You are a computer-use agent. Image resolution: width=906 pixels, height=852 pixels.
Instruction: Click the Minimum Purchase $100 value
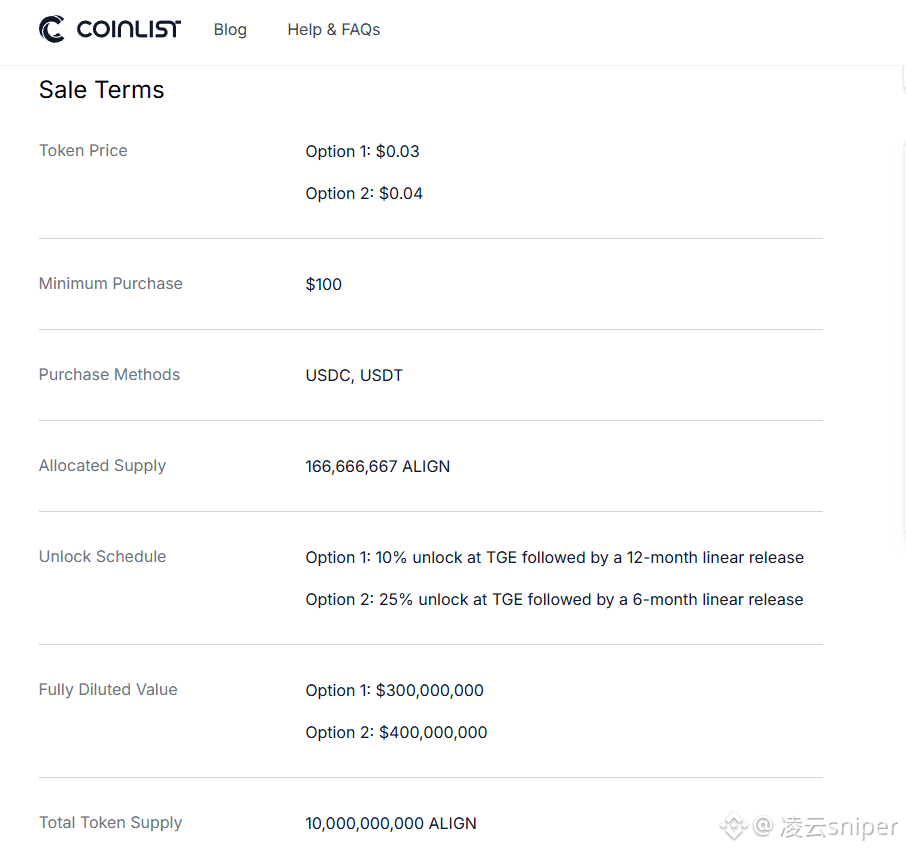point(324,284)
